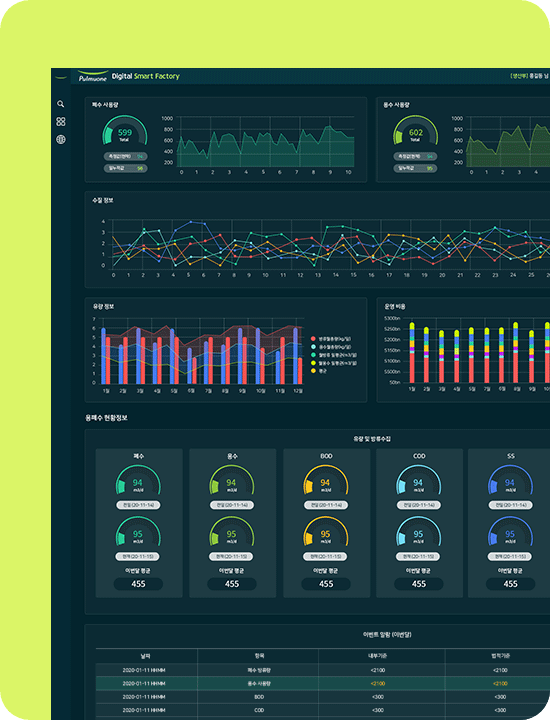
Task: Click the 602 Total water usage gauge
Action: point(415,130)
